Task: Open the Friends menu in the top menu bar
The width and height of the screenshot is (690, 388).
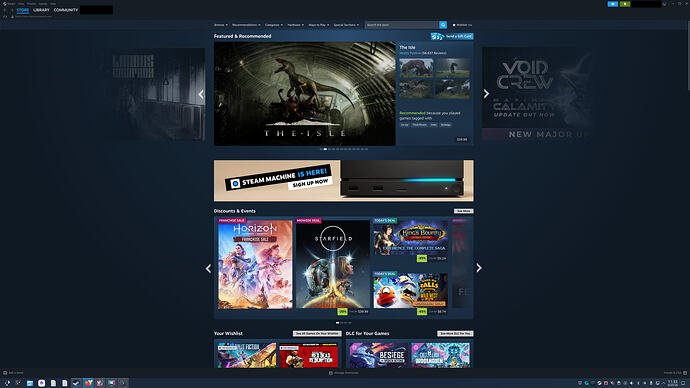Action: tap(31, 4)
